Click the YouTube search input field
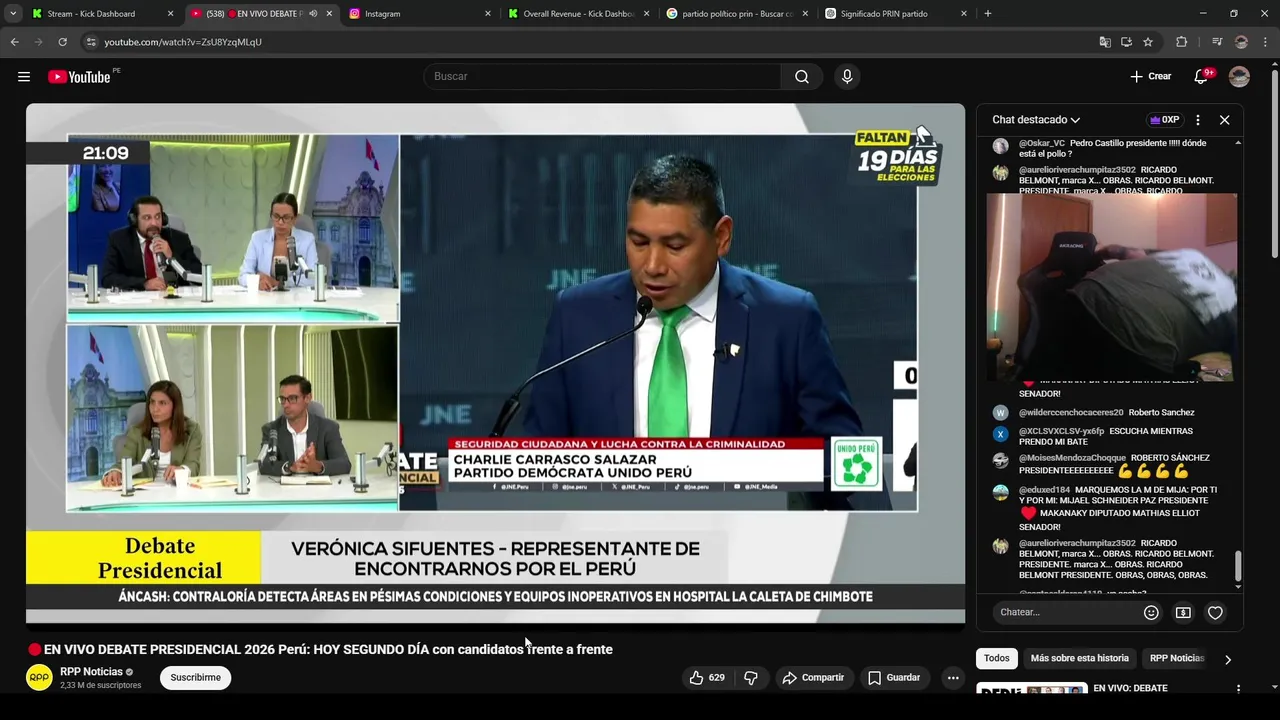 point(603,77)
